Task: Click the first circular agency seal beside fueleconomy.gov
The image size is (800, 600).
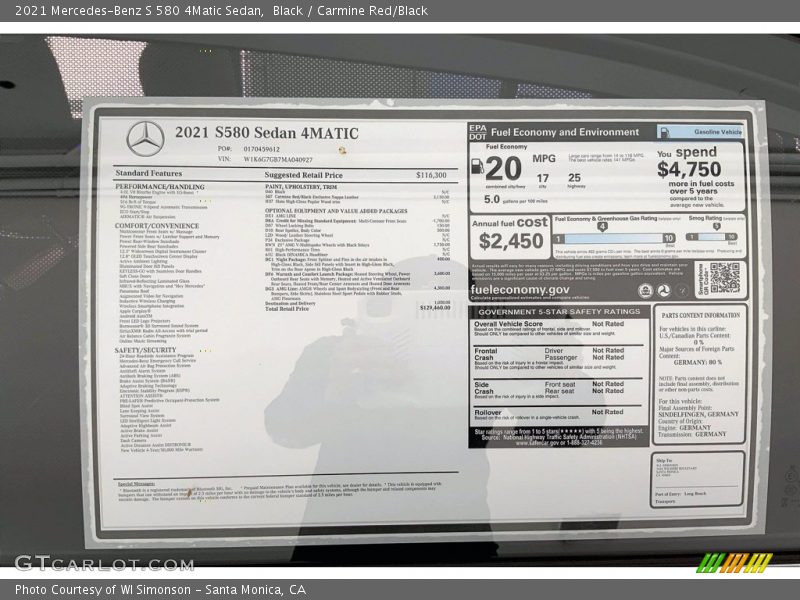Action: [645, 291]
